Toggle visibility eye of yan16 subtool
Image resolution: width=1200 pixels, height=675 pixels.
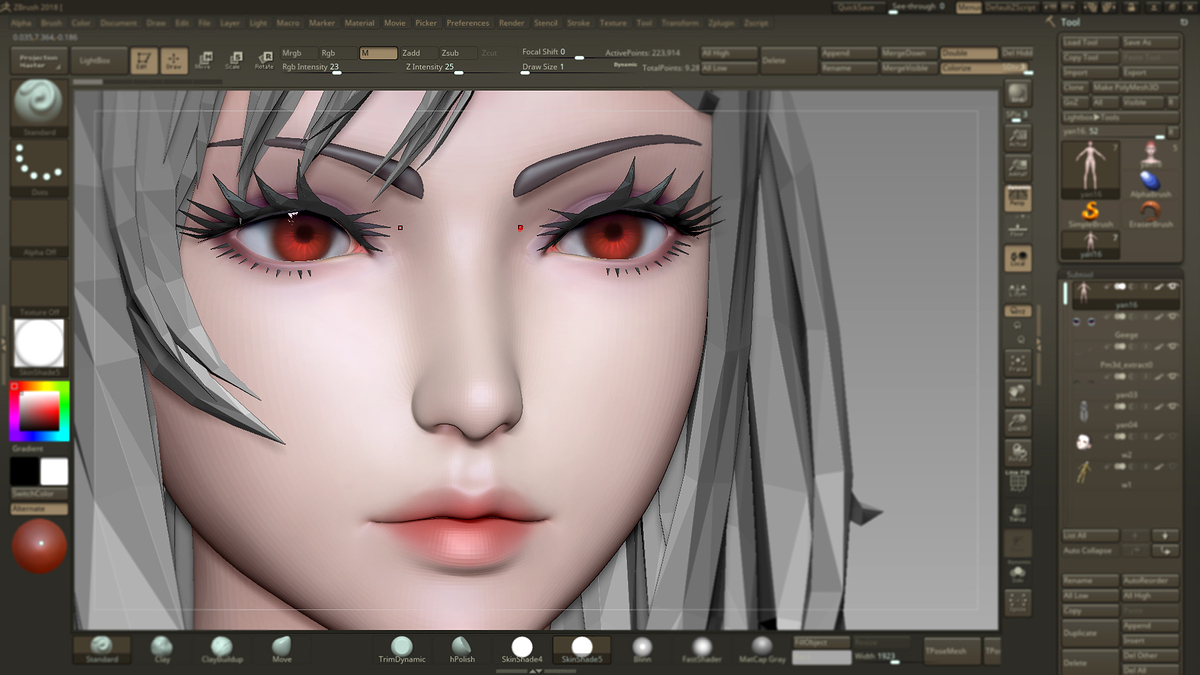click(1172, 286)
